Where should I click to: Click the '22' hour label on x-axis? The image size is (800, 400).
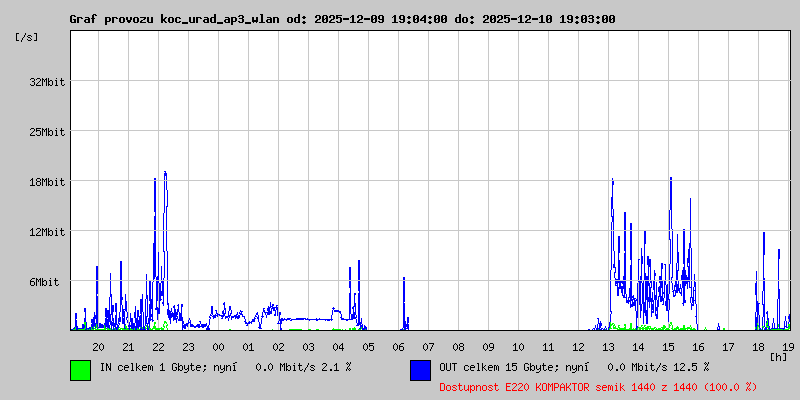pos(159,347)
